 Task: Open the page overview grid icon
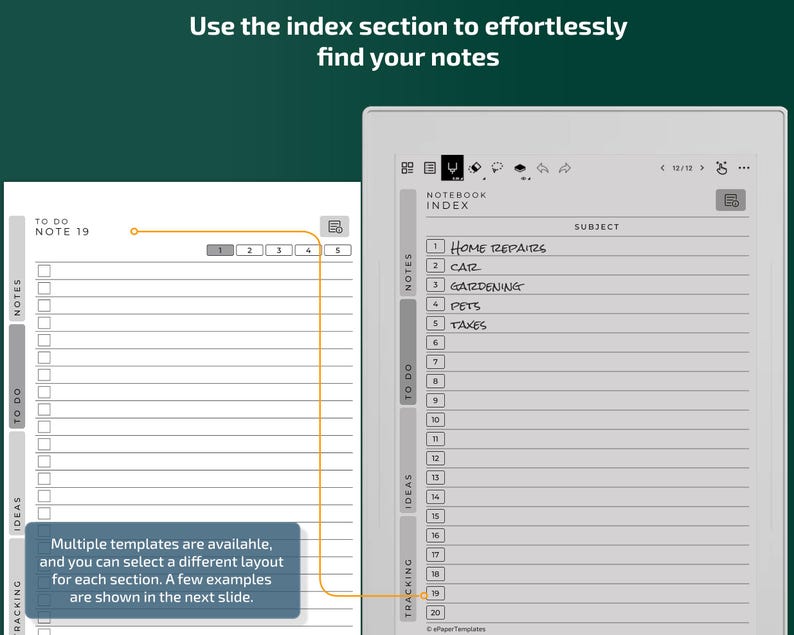[x=407, y=168]
